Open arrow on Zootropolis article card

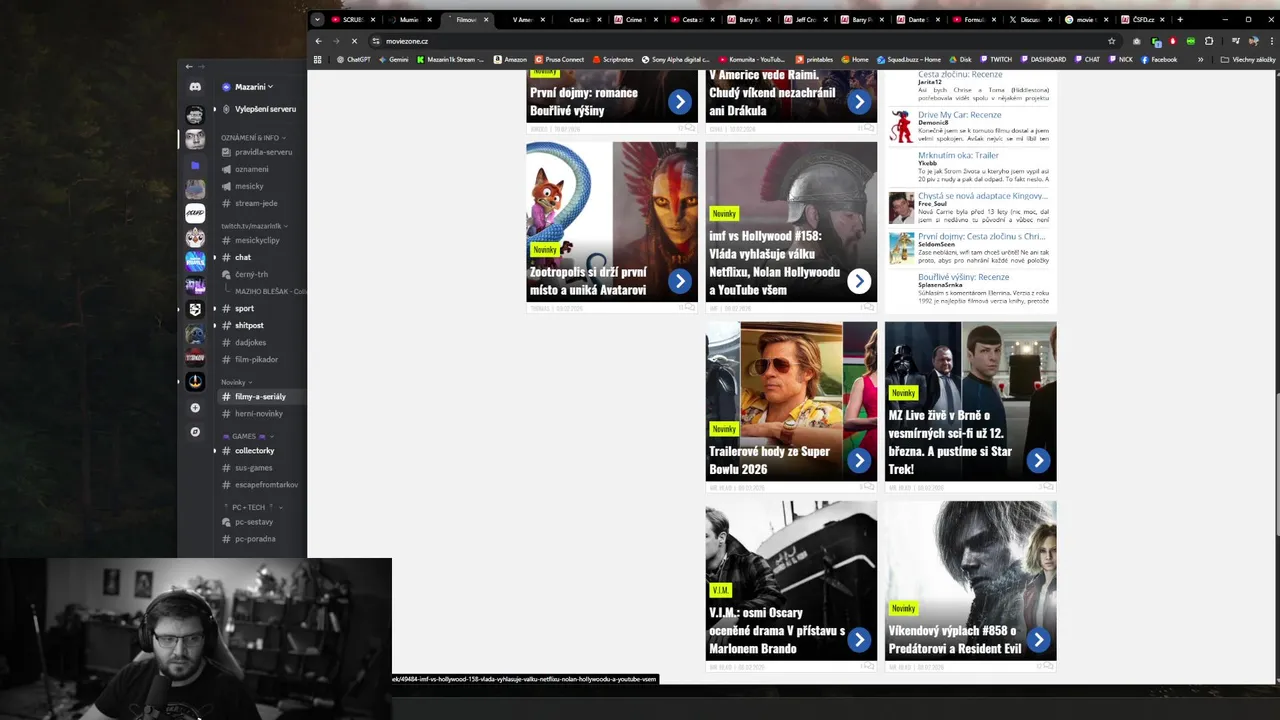pyautogui.click(x=680, y=281)
